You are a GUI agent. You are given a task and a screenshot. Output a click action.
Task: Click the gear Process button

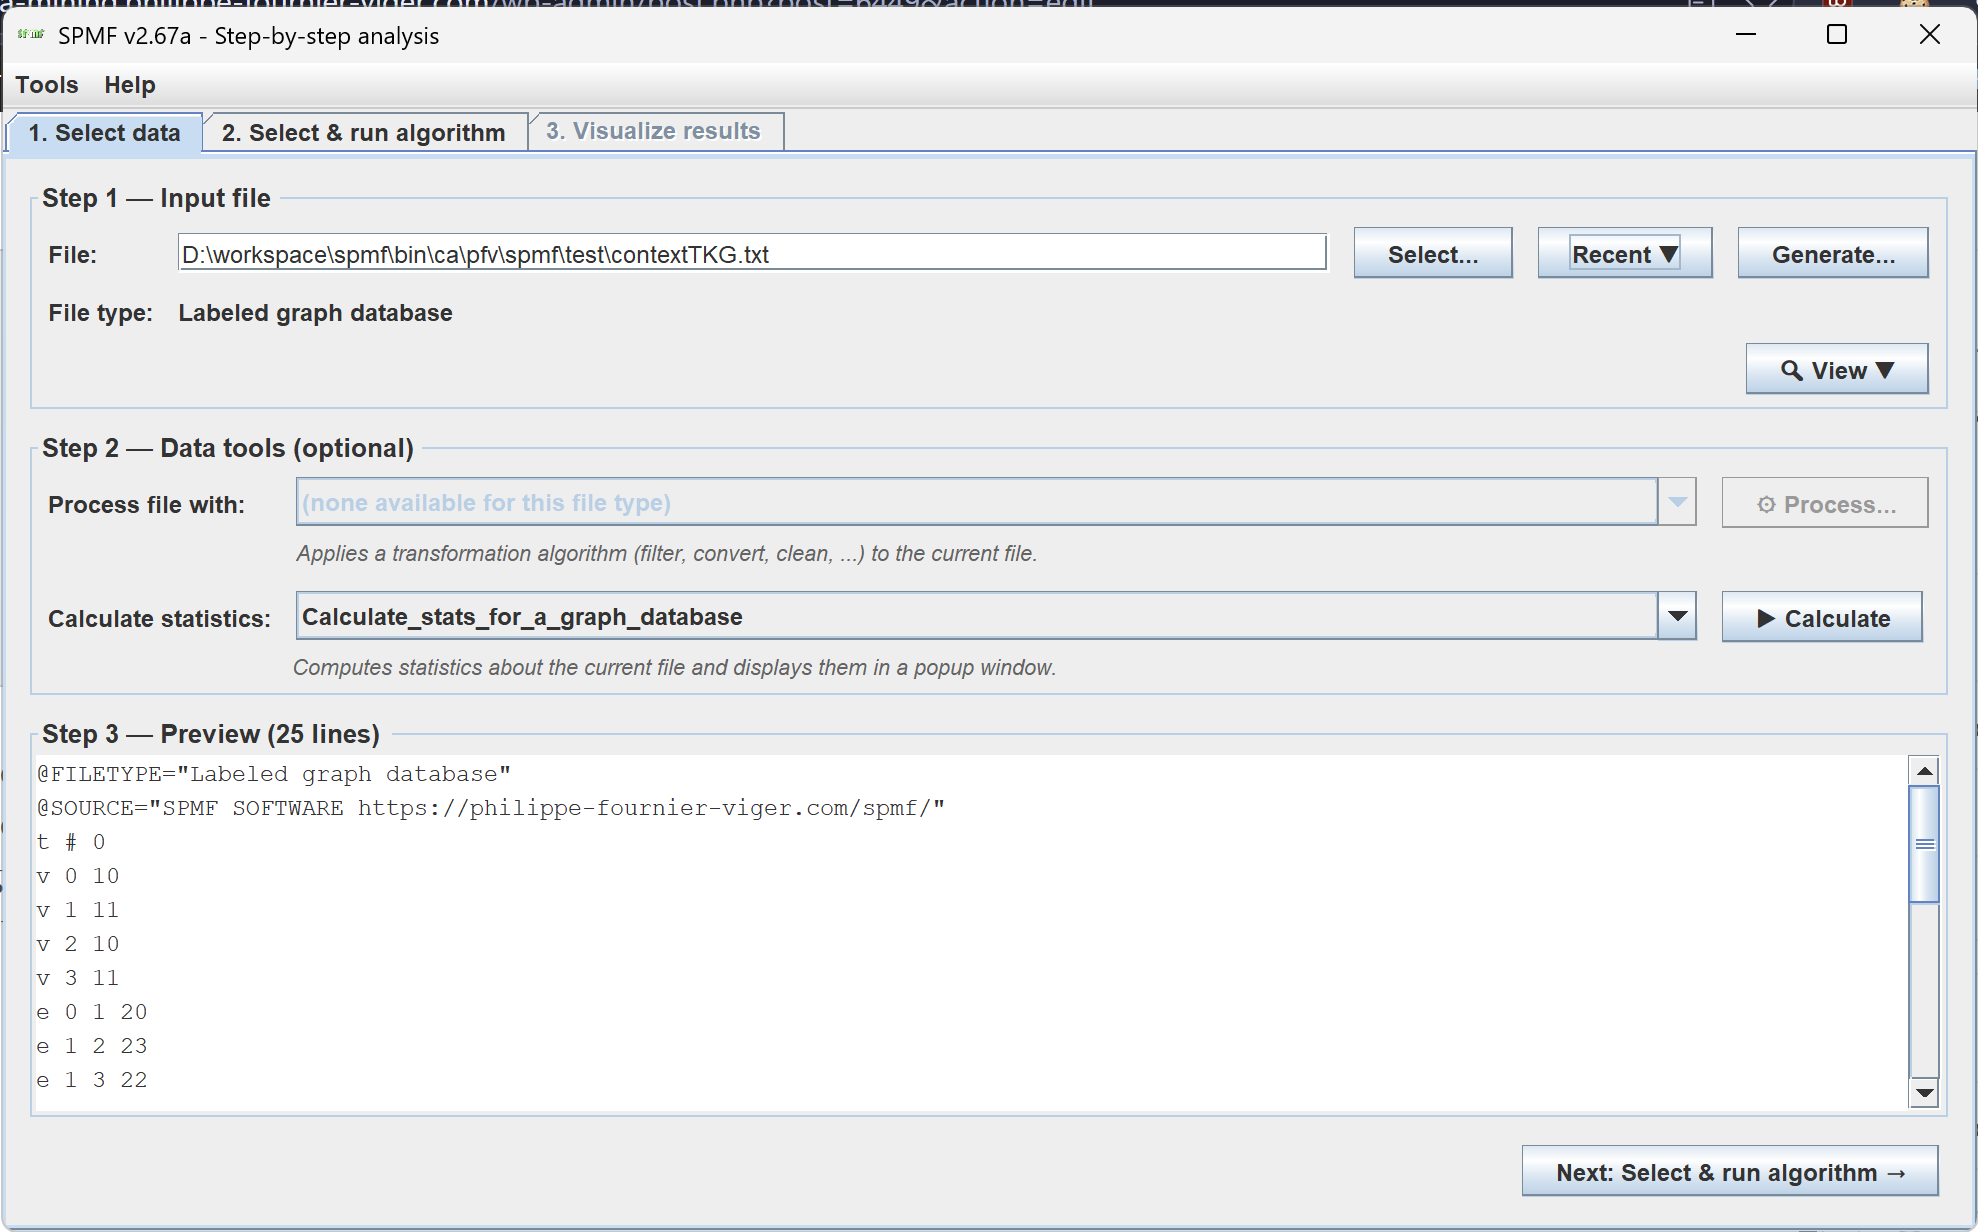pyautogui.click(x=1824, y=504)
